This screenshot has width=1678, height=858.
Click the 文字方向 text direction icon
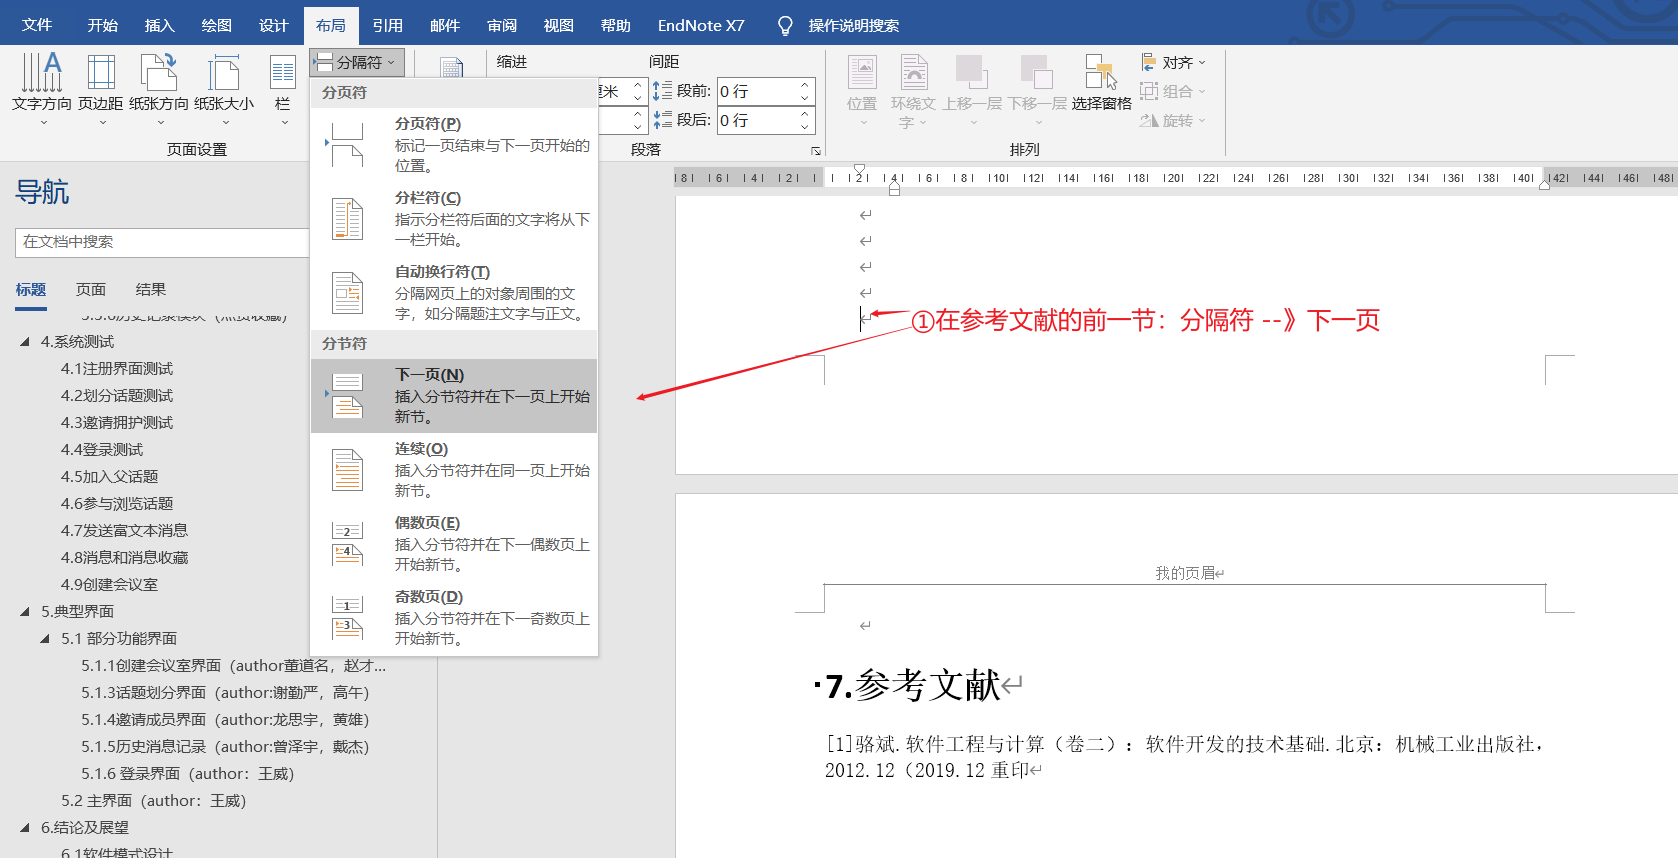click(x=42, y=72)
